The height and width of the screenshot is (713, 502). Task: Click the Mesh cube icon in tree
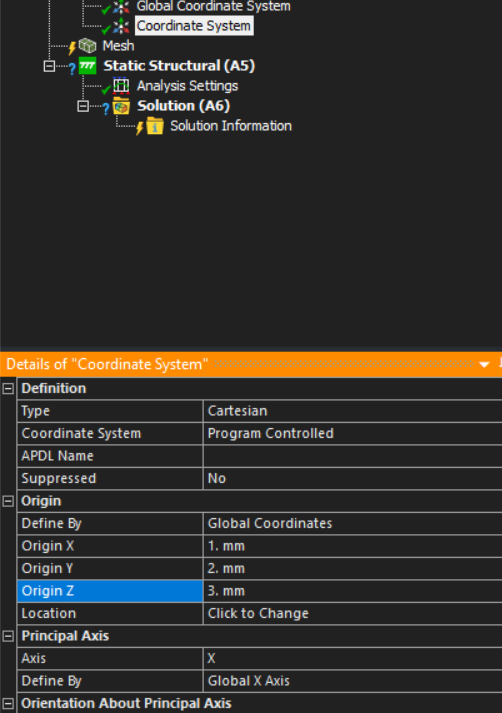(87, 45)
